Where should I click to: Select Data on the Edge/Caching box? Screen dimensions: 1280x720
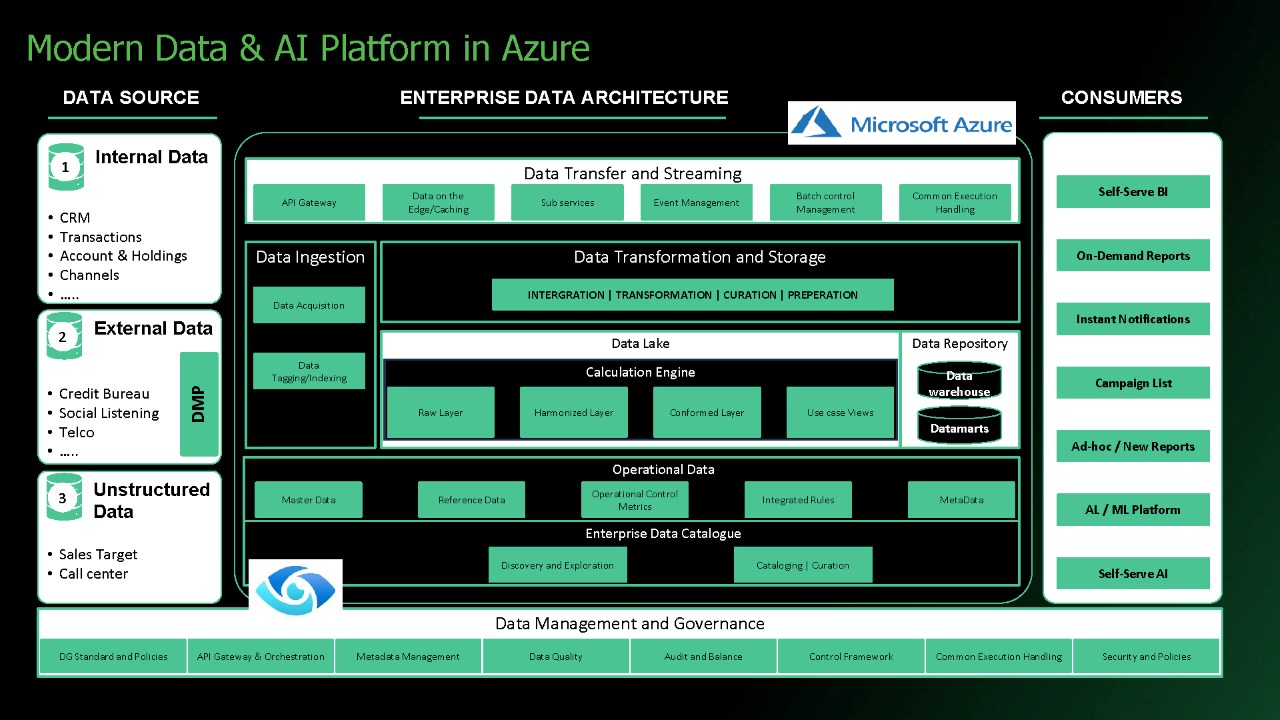click(x=438, y=203)
